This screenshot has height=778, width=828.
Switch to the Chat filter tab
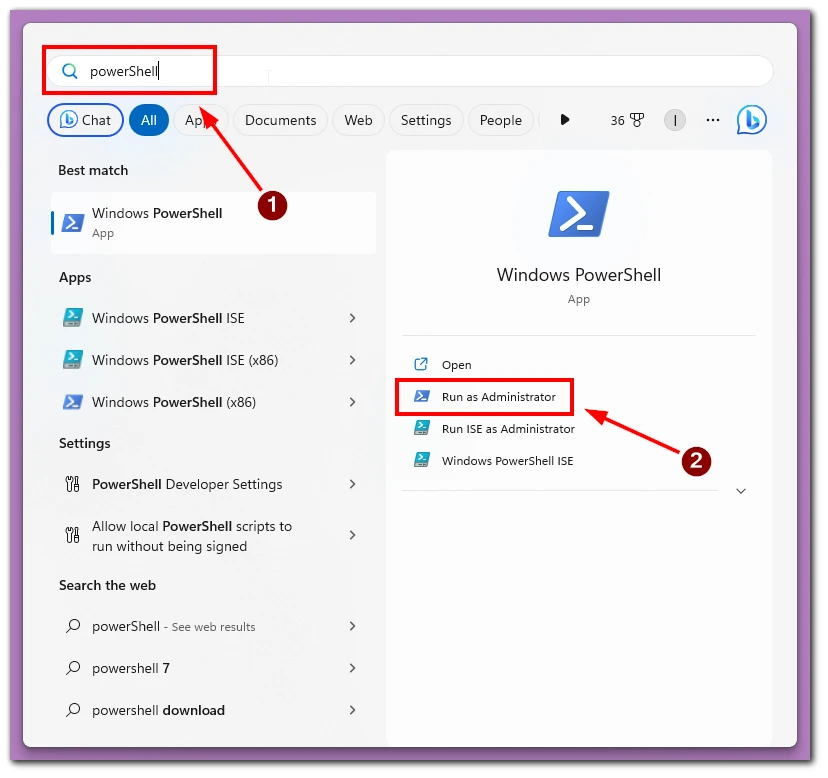pos(86,120)
